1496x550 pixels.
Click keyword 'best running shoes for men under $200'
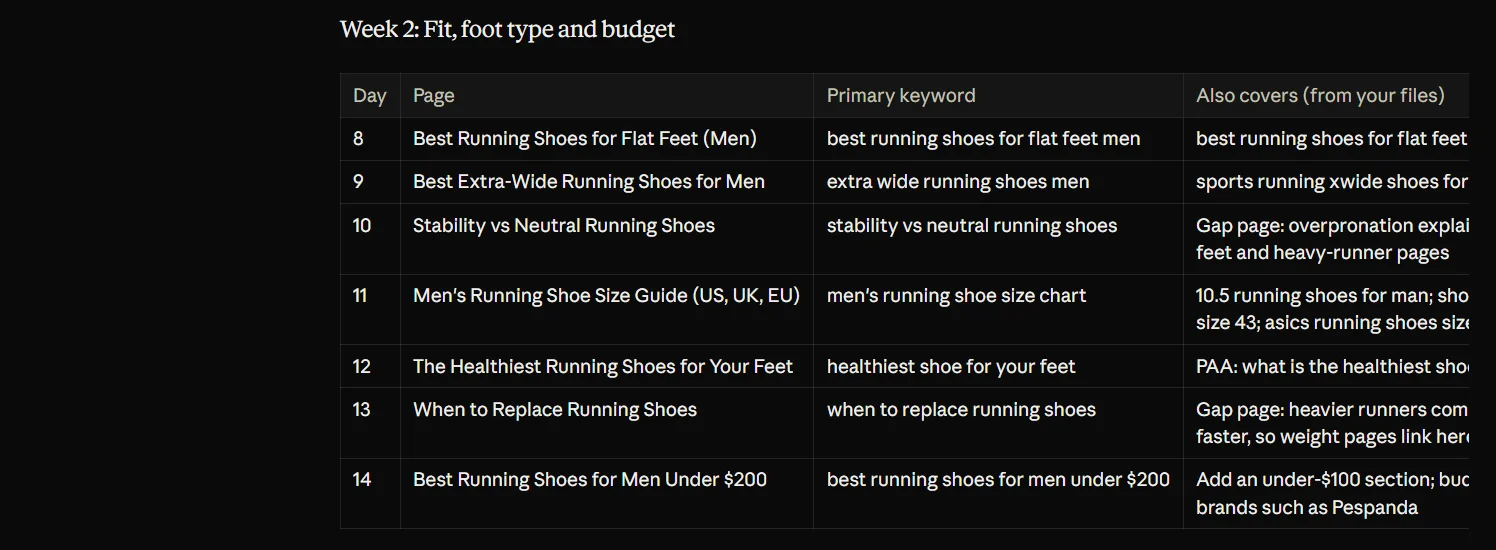click(998, 480)
